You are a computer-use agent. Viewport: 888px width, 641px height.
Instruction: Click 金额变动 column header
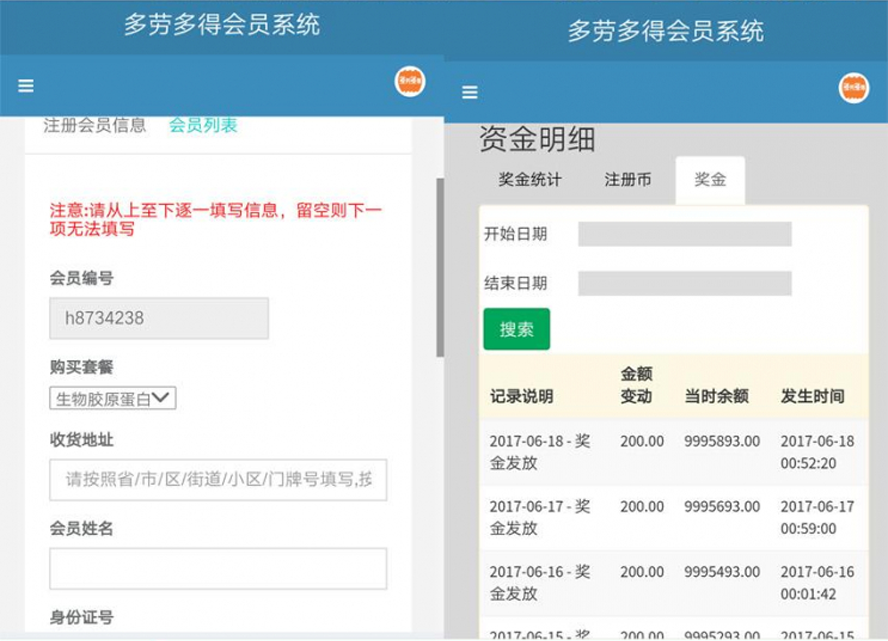(x=637, y=385)
